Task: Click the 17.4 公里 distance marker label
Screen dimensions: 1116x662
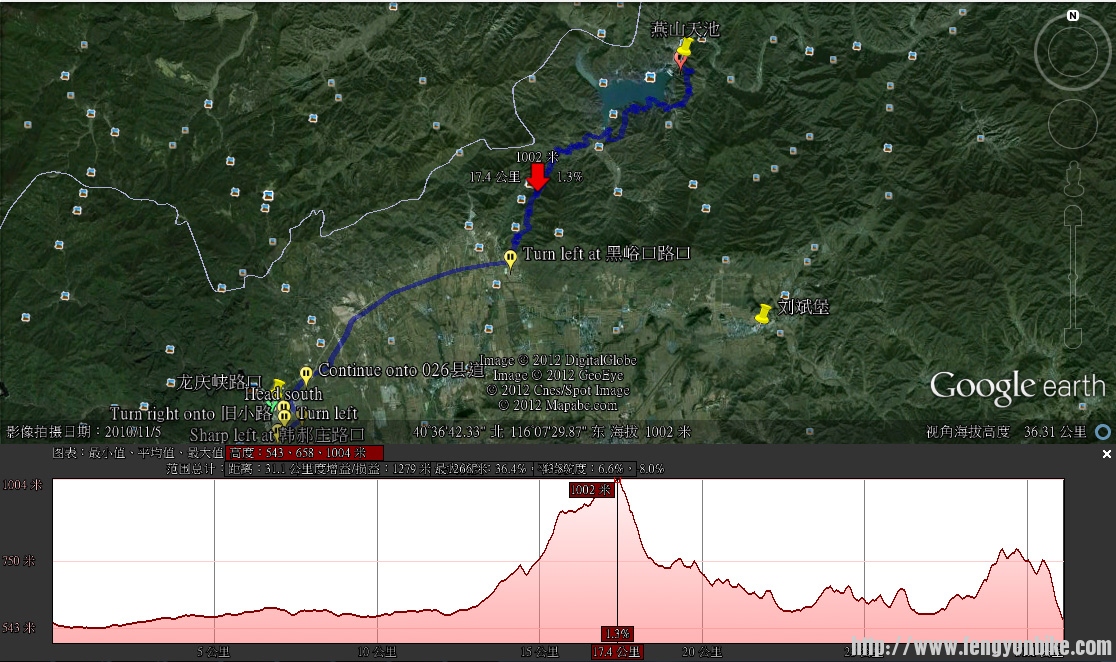Action: (617, 652)
